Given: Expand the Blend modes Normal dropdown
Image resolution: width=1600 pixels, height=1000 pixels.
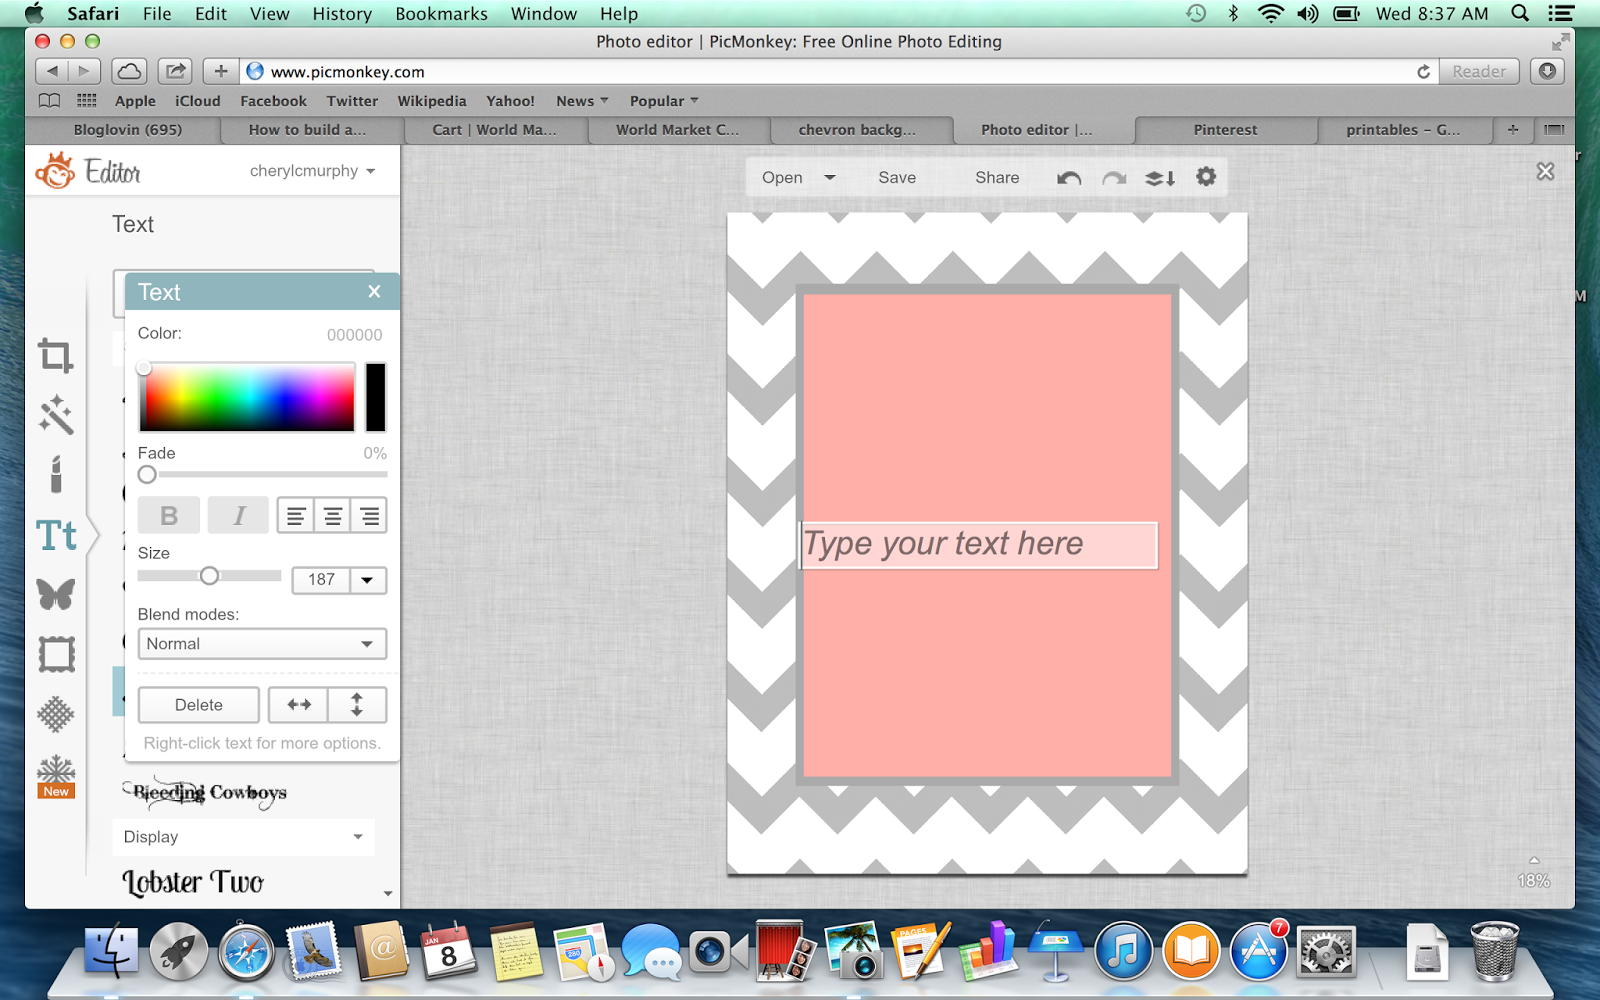Looking at the screenshot, I should (262, 644).
